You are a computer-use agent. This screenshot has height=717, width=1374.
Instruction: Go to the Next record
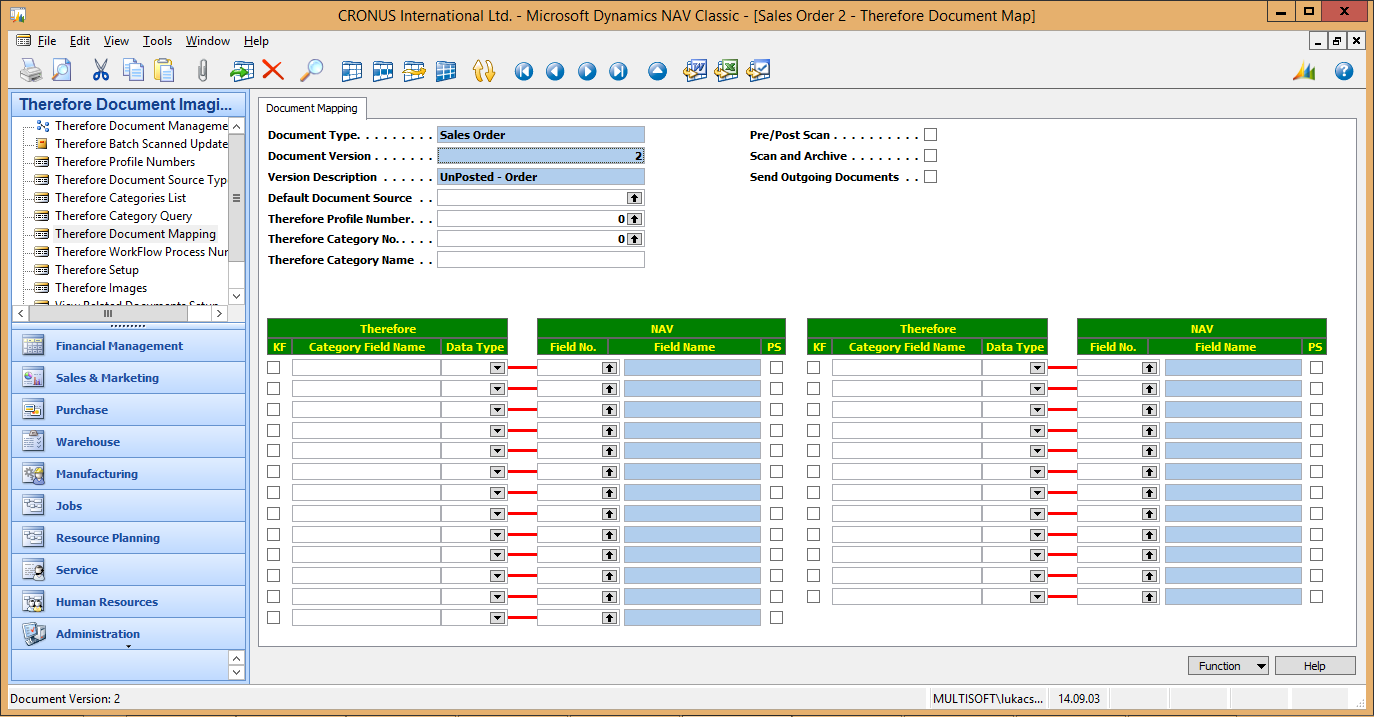pos(587,71)
